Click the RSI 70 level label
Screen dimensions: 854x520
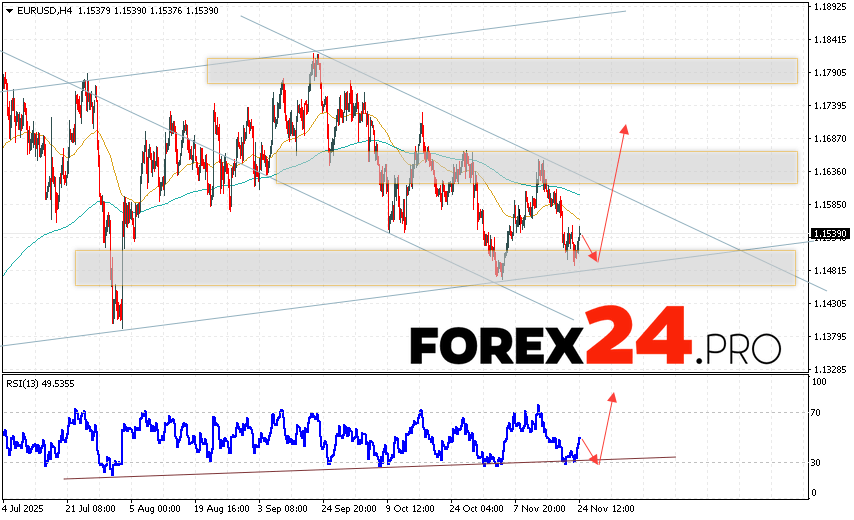(816, 412)
